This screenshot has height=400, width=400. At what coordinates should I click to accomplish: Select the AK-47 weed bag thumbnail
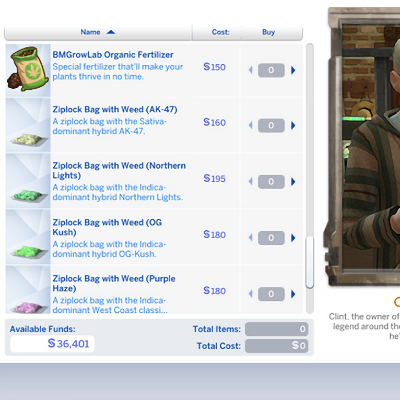click(x=28, y=125)
